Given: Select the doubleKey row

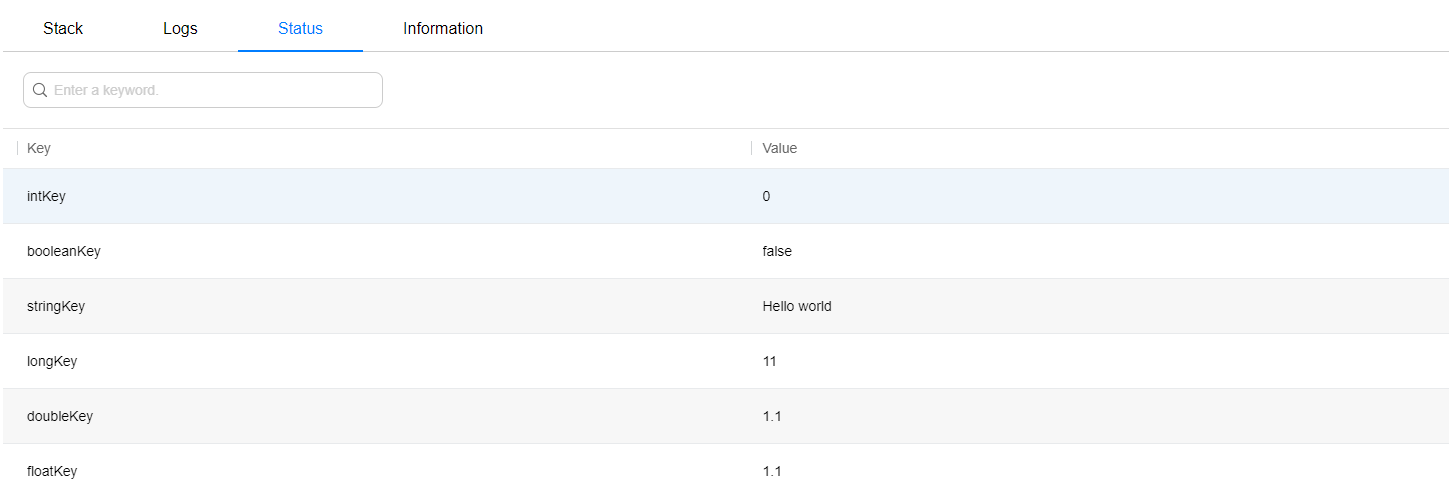Looking at the screenshot, I should (x=726, y=416).
